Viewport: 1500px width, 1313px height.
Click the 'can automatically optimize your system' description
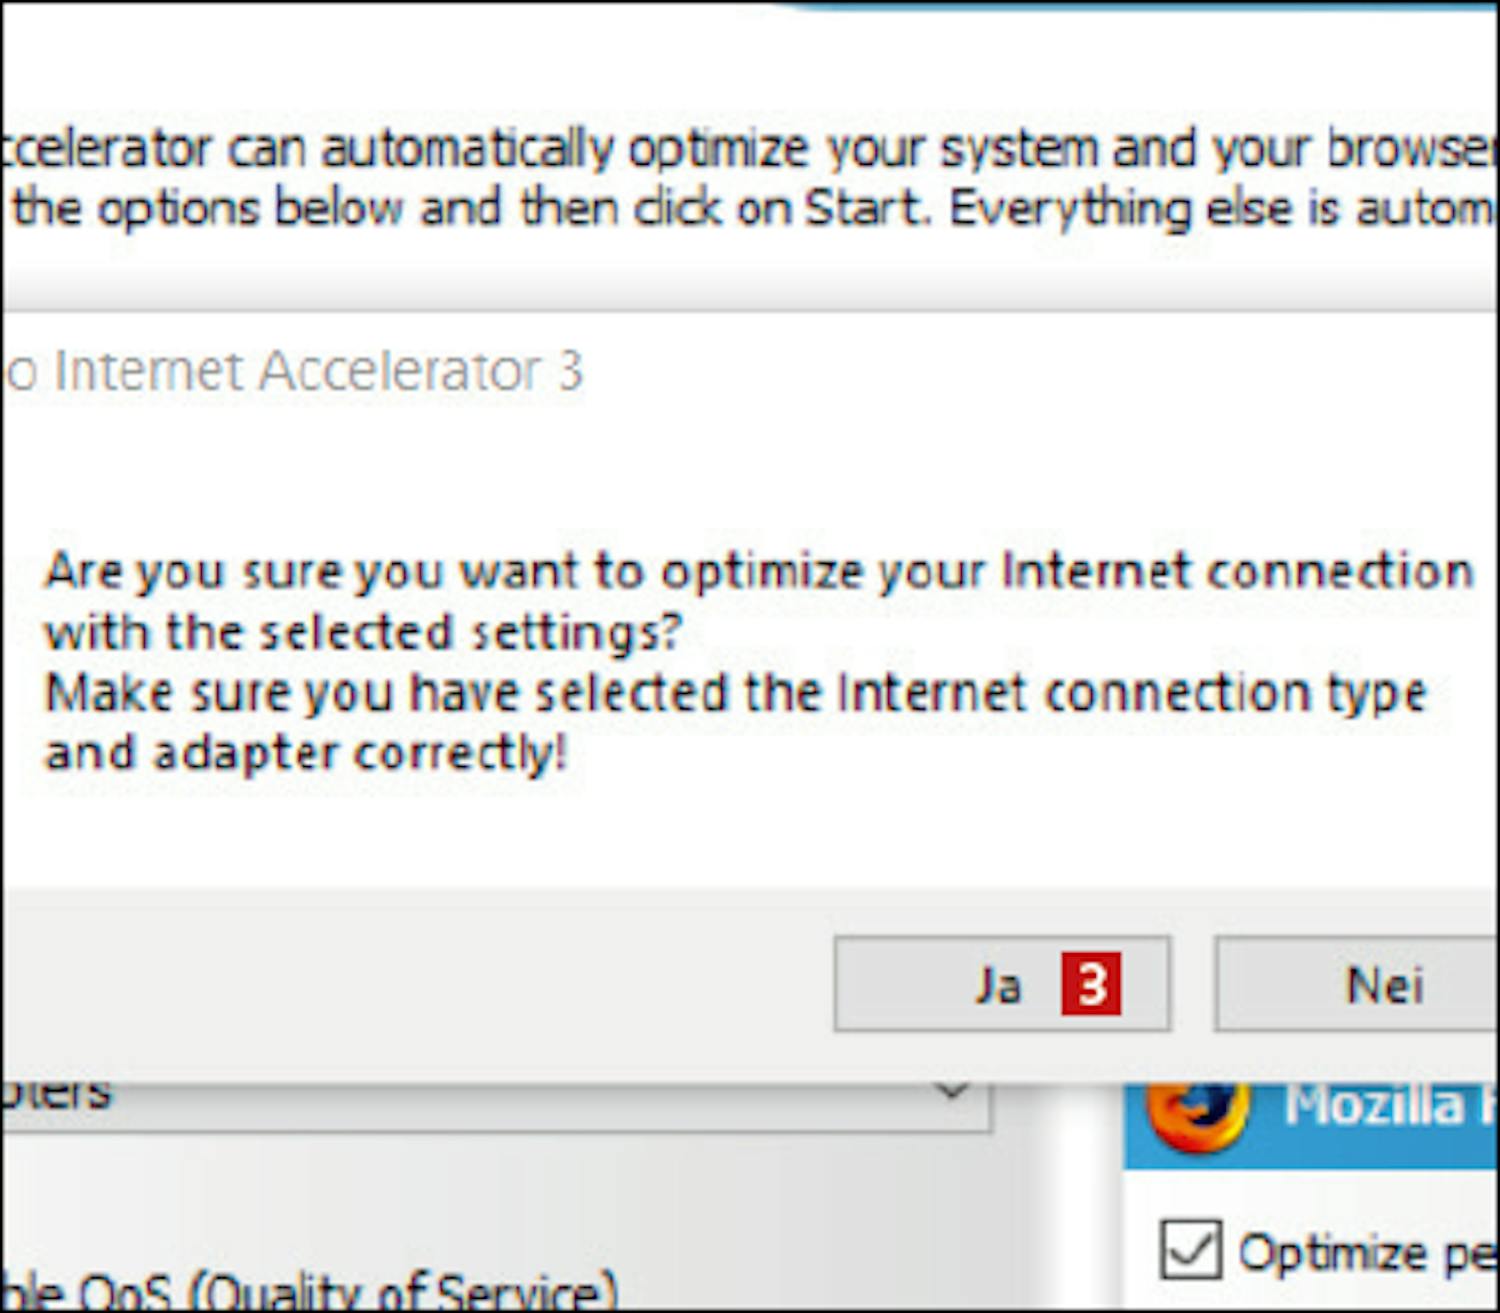[750, 150]
